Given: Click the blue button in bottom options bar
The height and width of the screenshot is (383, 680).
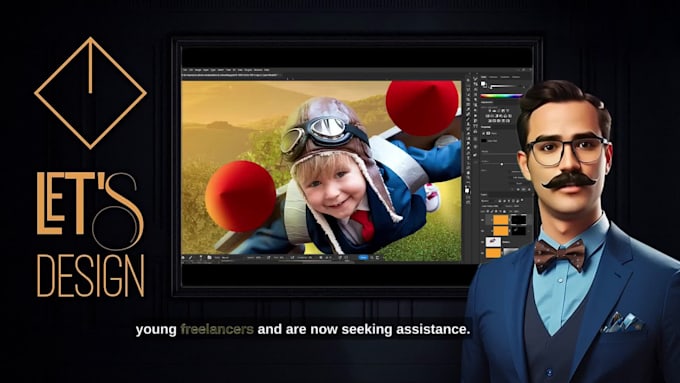Looking at the screenshot, I should [x=363, y=258].
